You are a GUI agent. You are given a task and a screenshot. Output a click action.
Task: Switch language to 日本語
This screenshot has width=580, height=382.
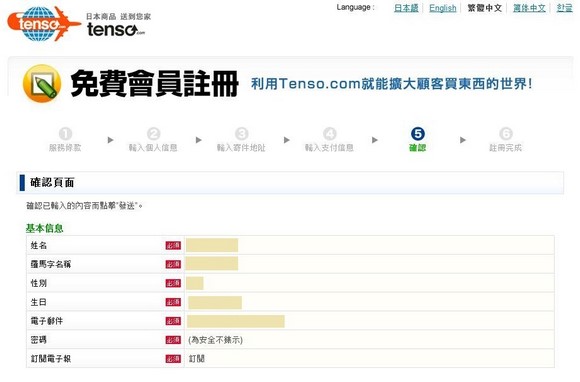pos(406,8)
